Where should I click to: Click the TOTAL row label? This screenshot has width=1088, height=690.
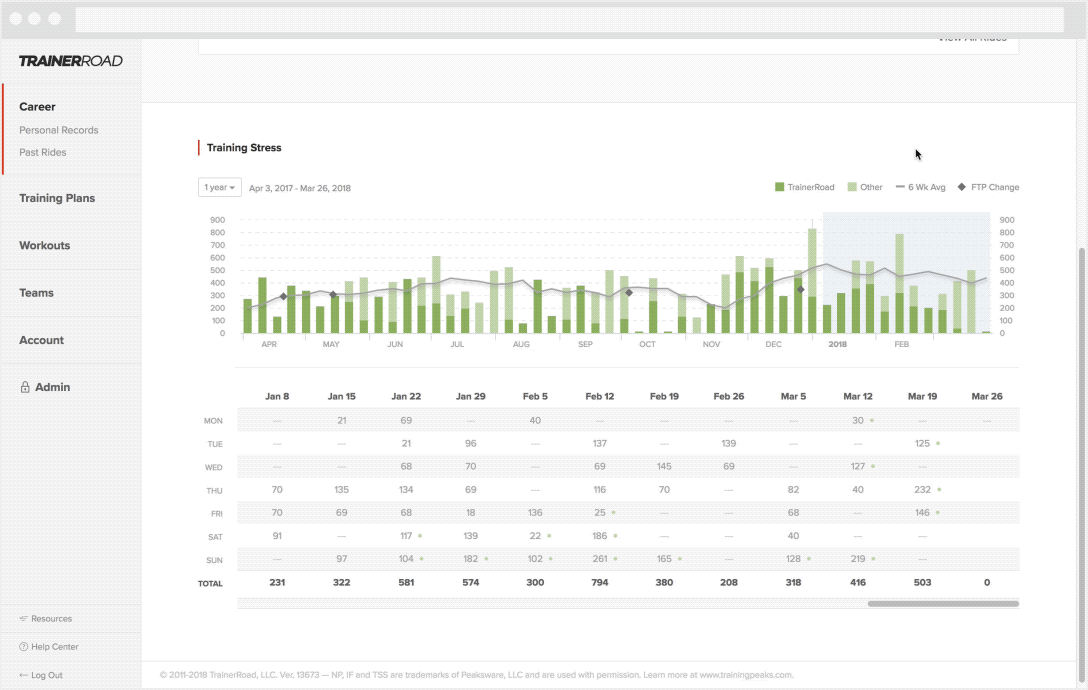point(210,584)
